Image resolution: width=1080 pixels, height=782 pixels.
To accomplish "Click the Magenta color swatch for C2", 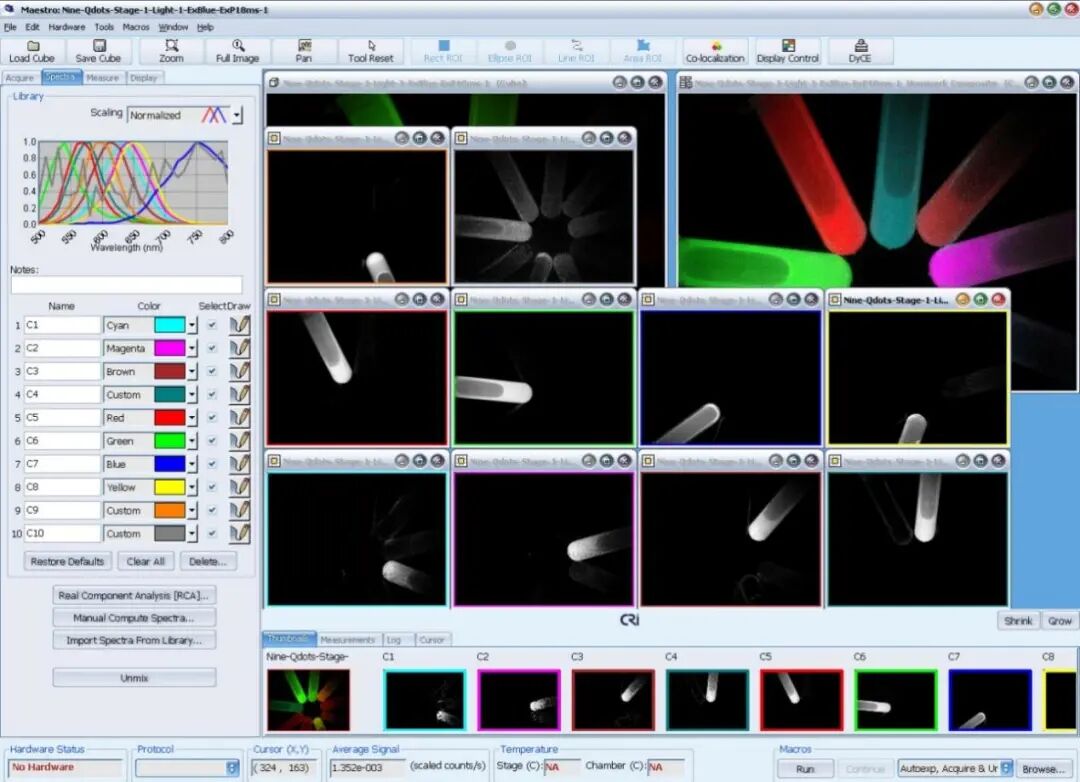I will 170,349.
